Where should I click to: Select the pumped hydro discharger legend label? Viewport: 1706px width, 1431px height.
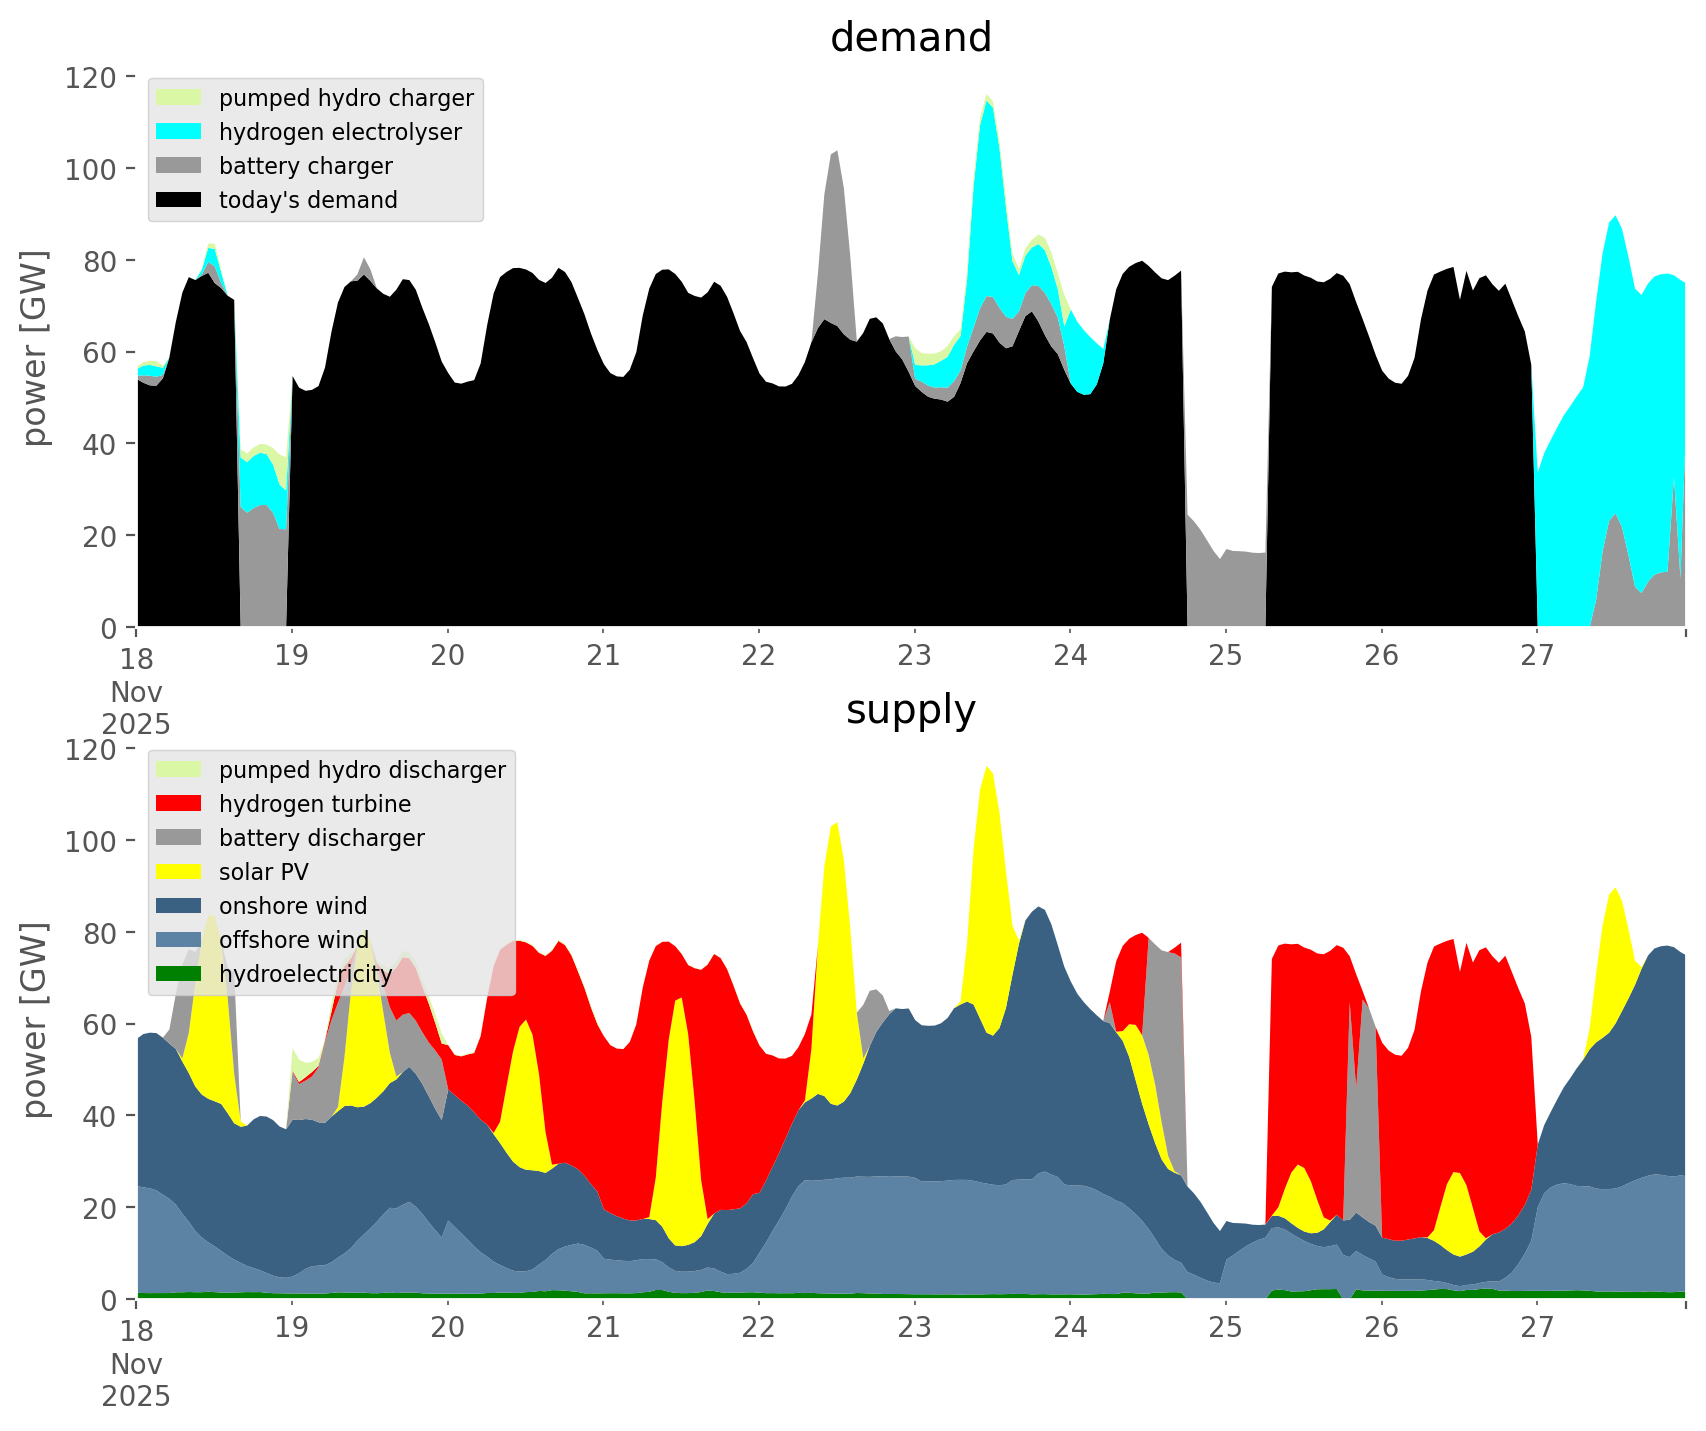pos(362,770)
